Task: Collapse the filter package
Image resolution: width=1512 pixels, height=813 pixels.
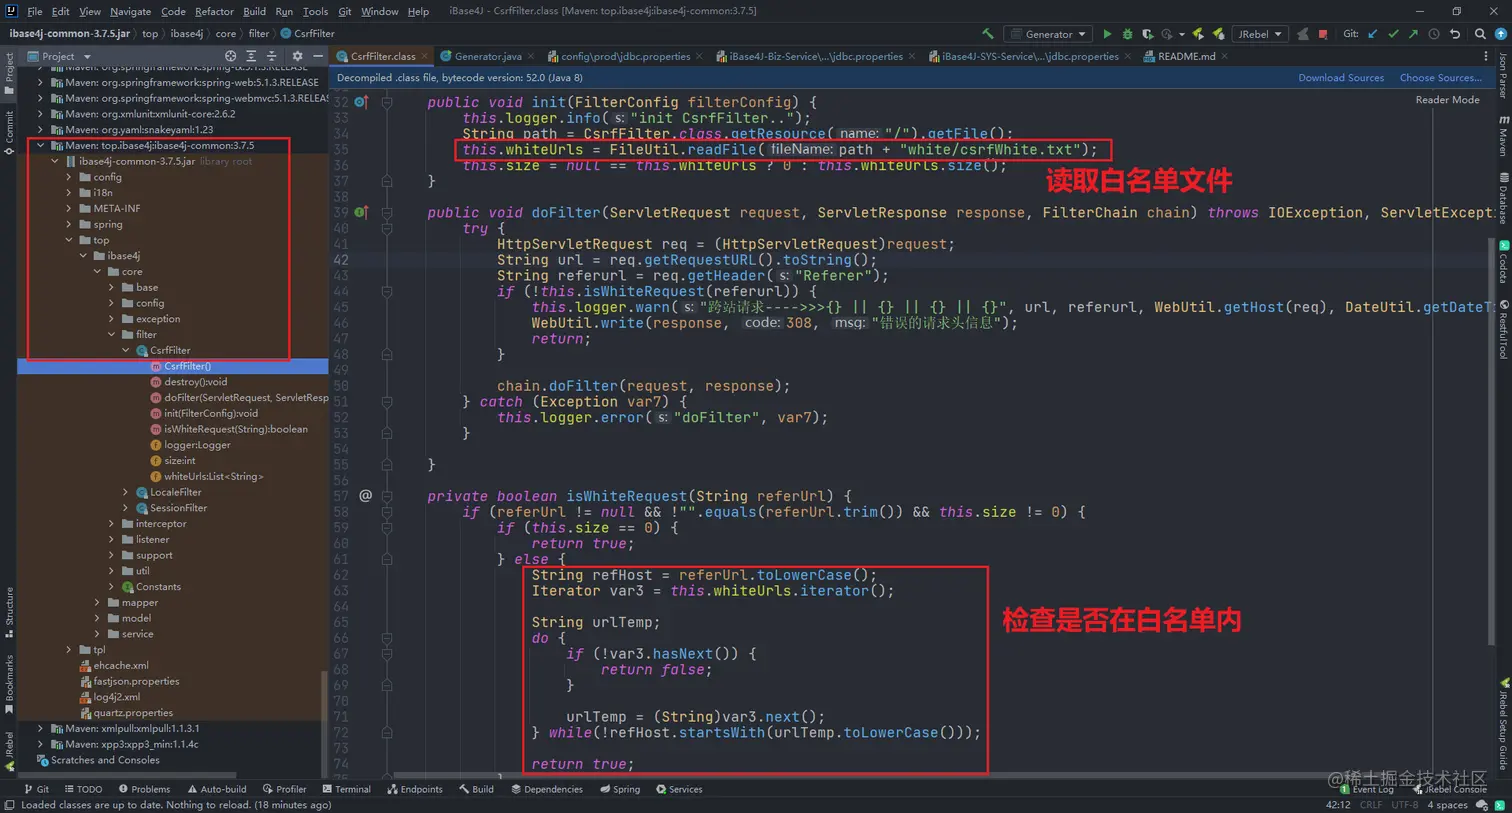Action: tap(111, 334)
